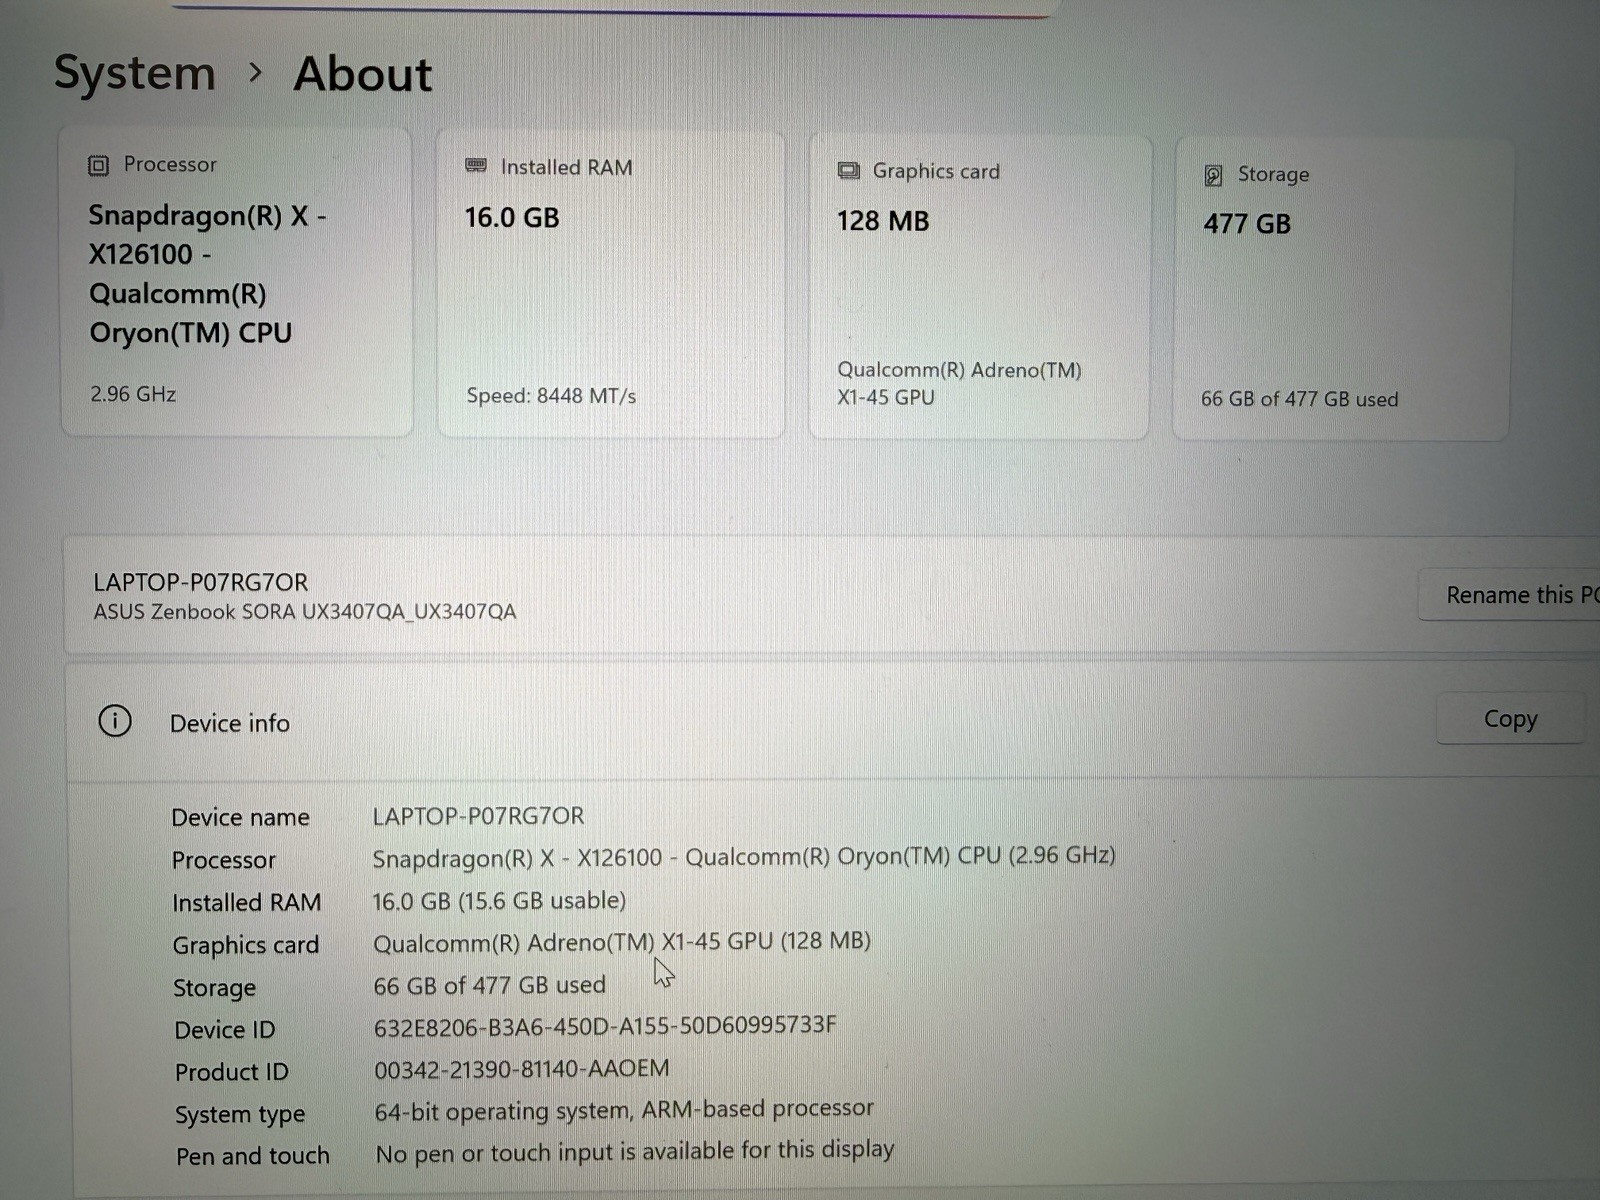Click the Installed RAM memory icon
This screenshot has height=1200, width=1600.
(476, 166)
